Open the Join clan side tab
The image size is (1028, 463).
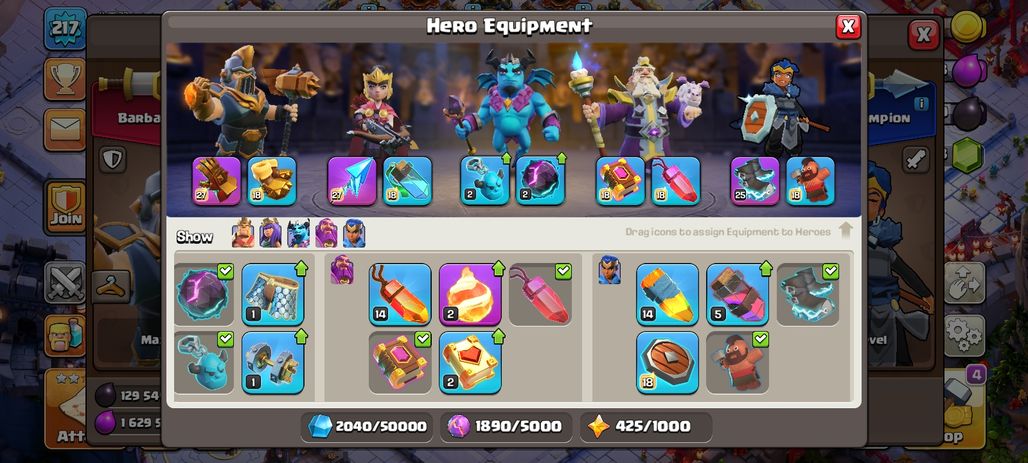coord(64,206)
